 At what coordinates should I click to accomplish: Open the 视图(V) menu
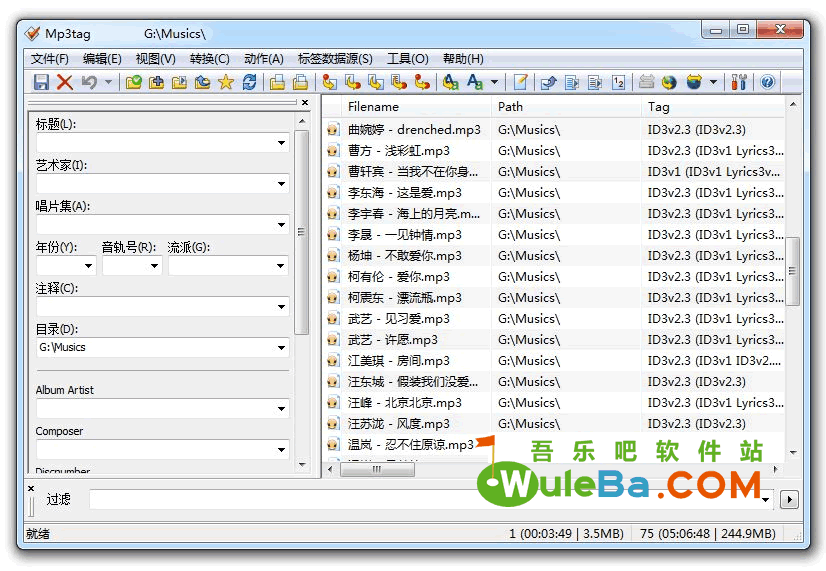(x=155, y=58)
